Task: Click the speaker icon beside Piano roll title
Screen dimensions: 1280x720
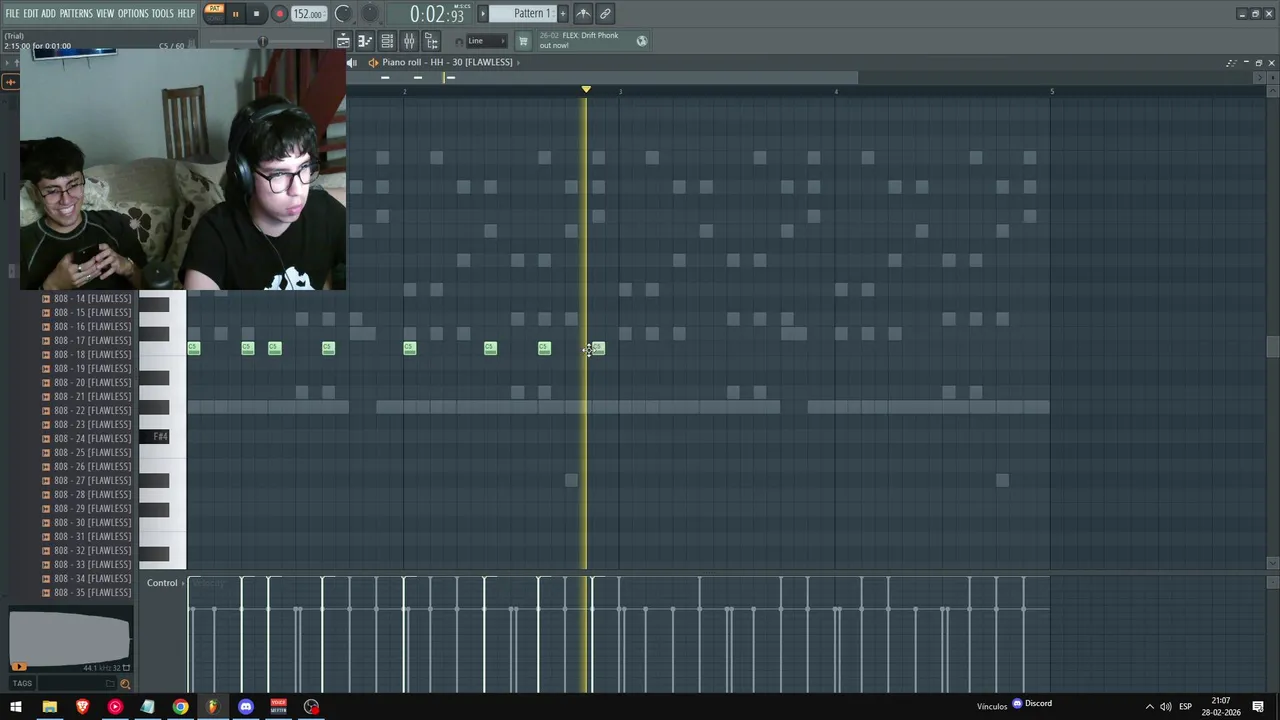Action: [373, 63]
